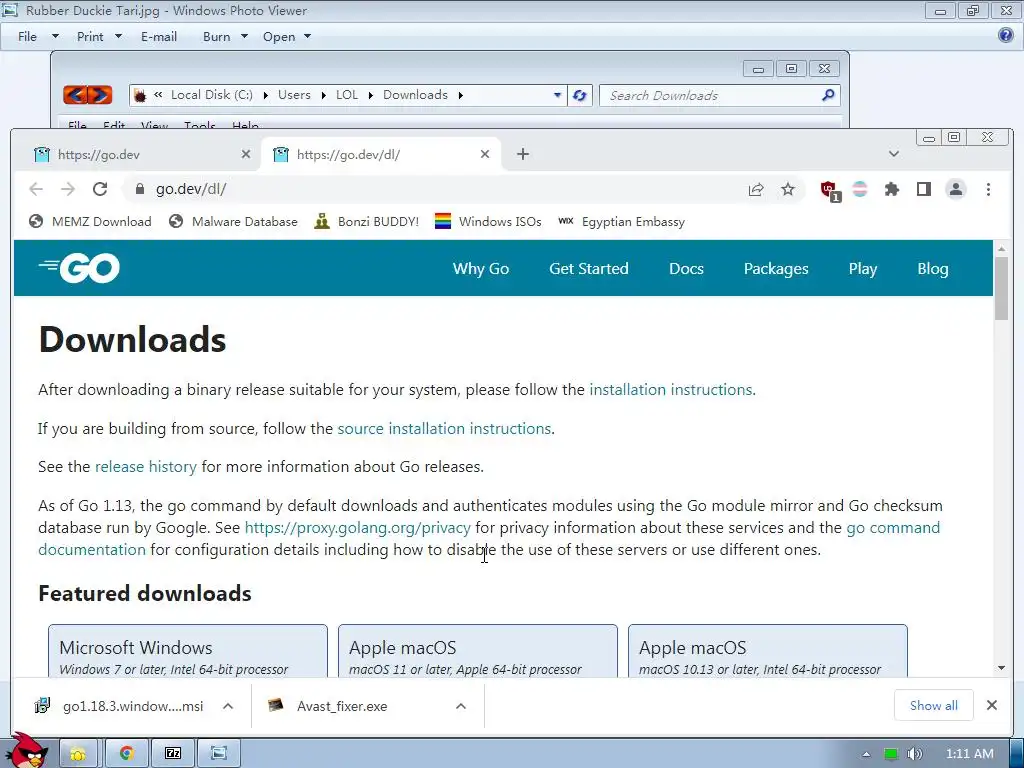Open Play nav item
The height and width of the screenshot is (768, 1024).
(862, 269)
